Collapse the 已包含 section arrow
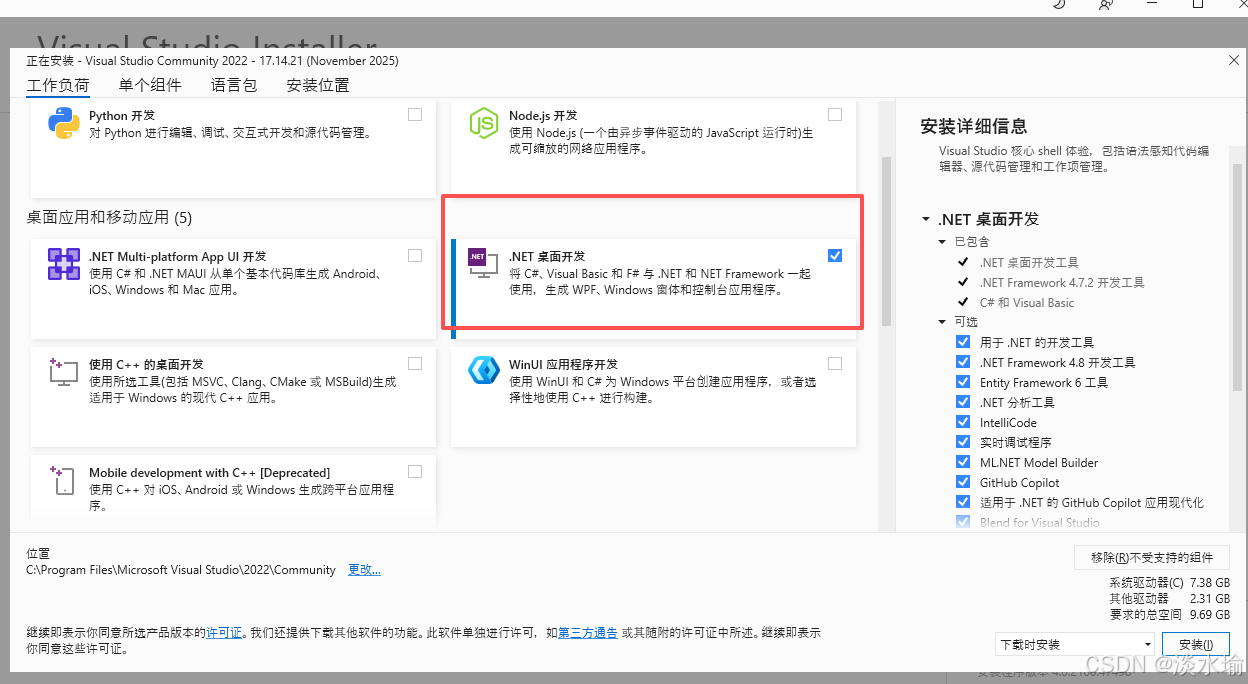 (943, 242)
